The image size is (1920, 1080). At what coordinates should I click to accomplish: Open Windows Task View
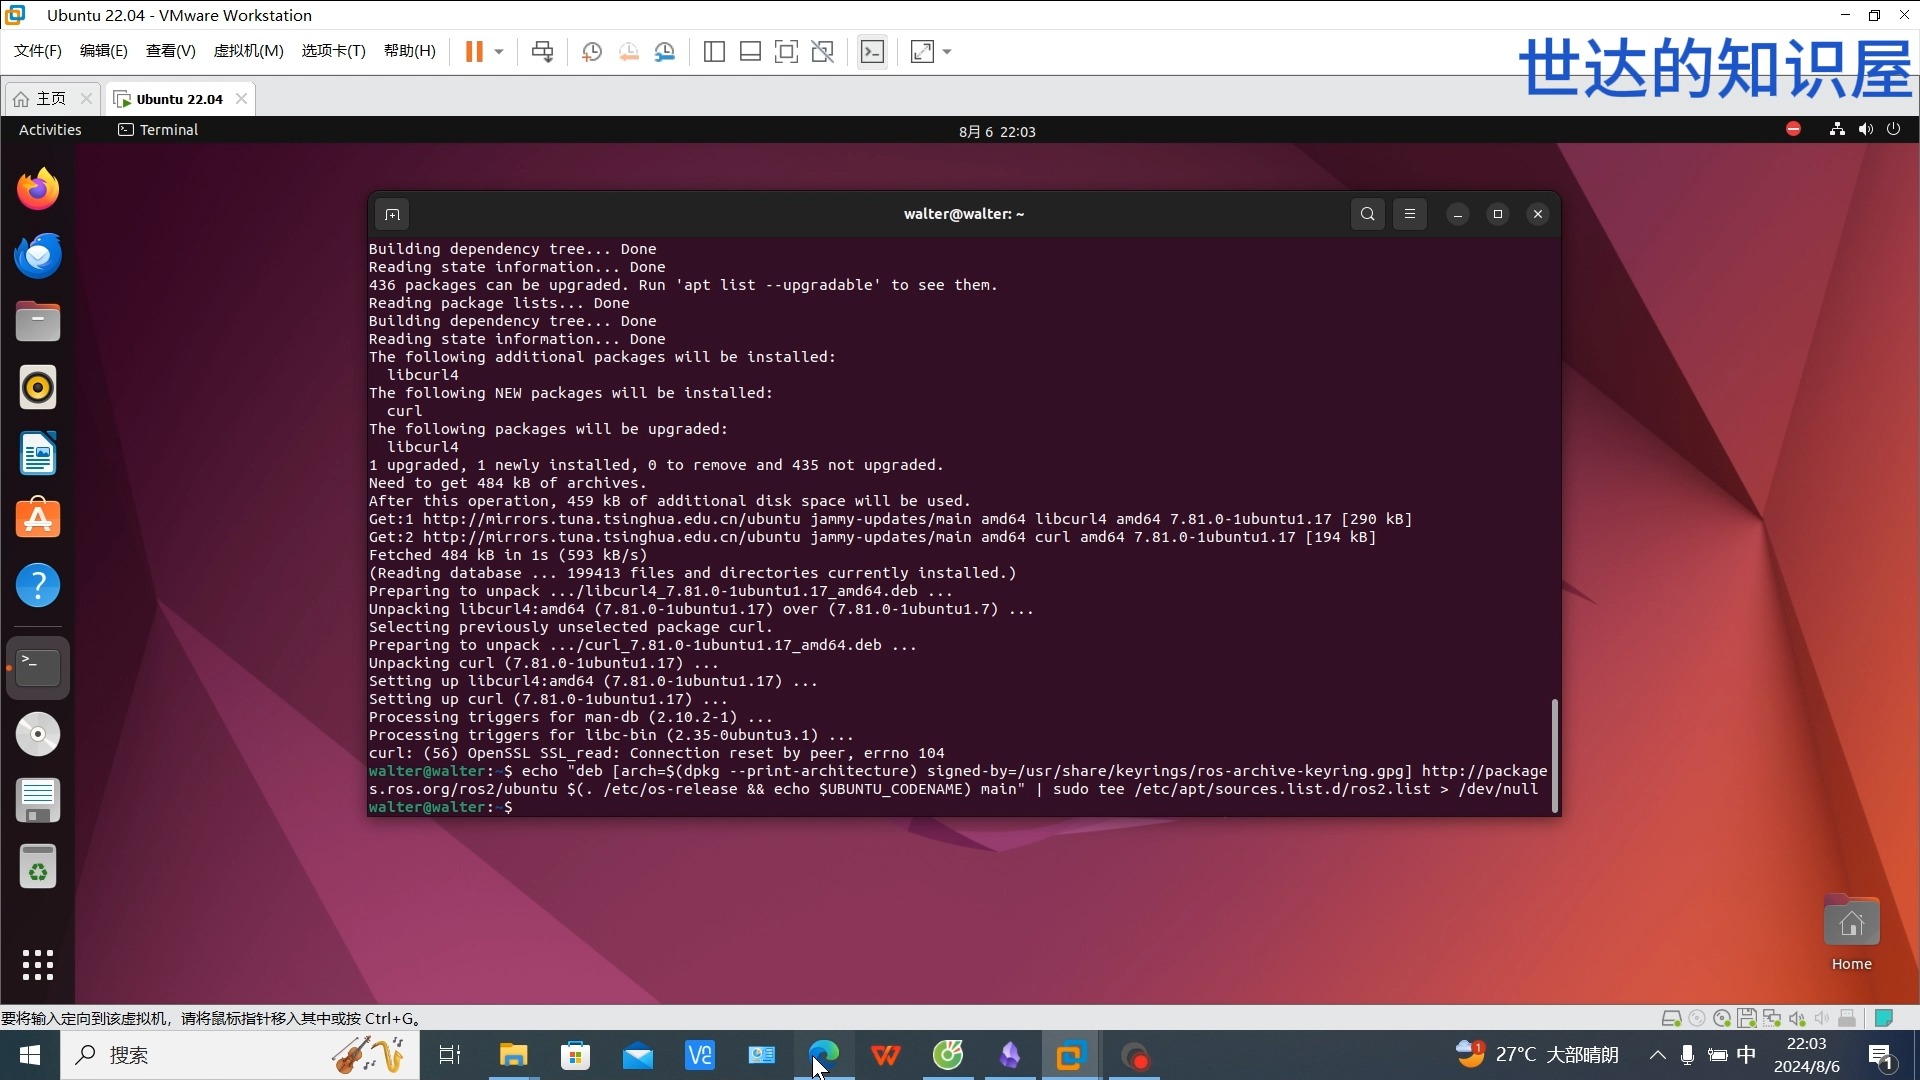[450, 1055]
